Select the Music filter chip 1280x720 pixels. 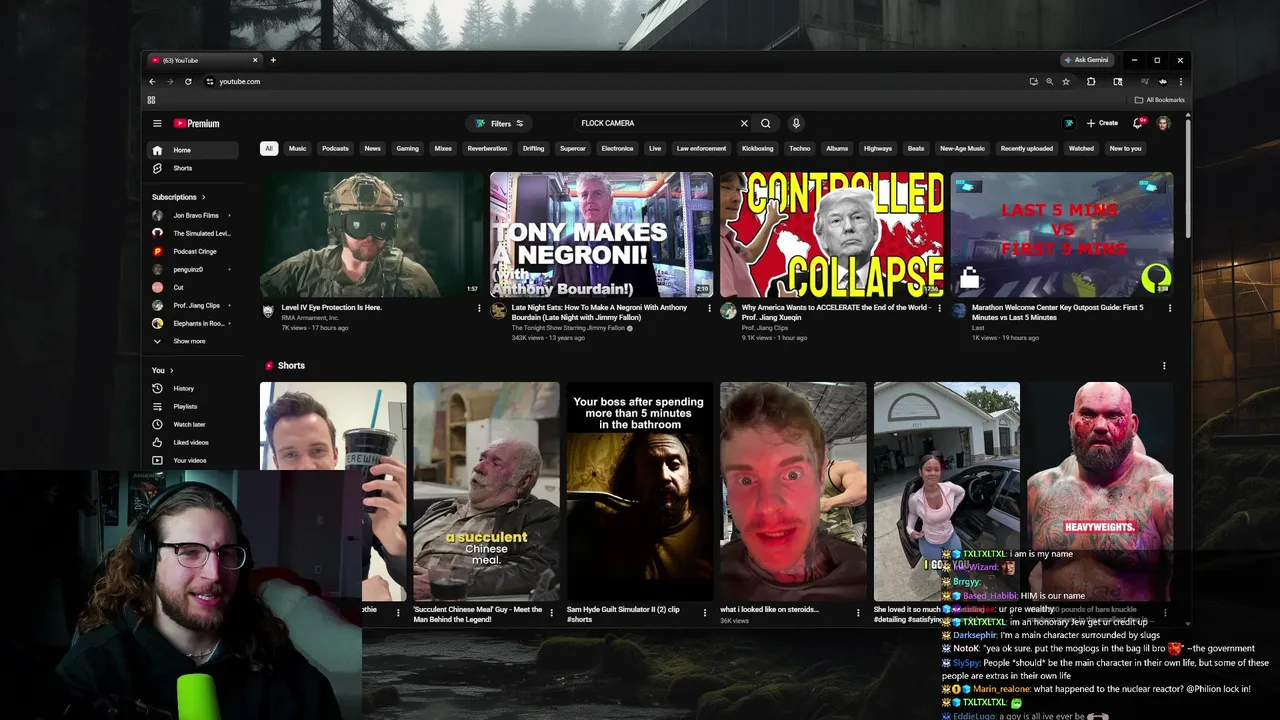pos(298,148)
